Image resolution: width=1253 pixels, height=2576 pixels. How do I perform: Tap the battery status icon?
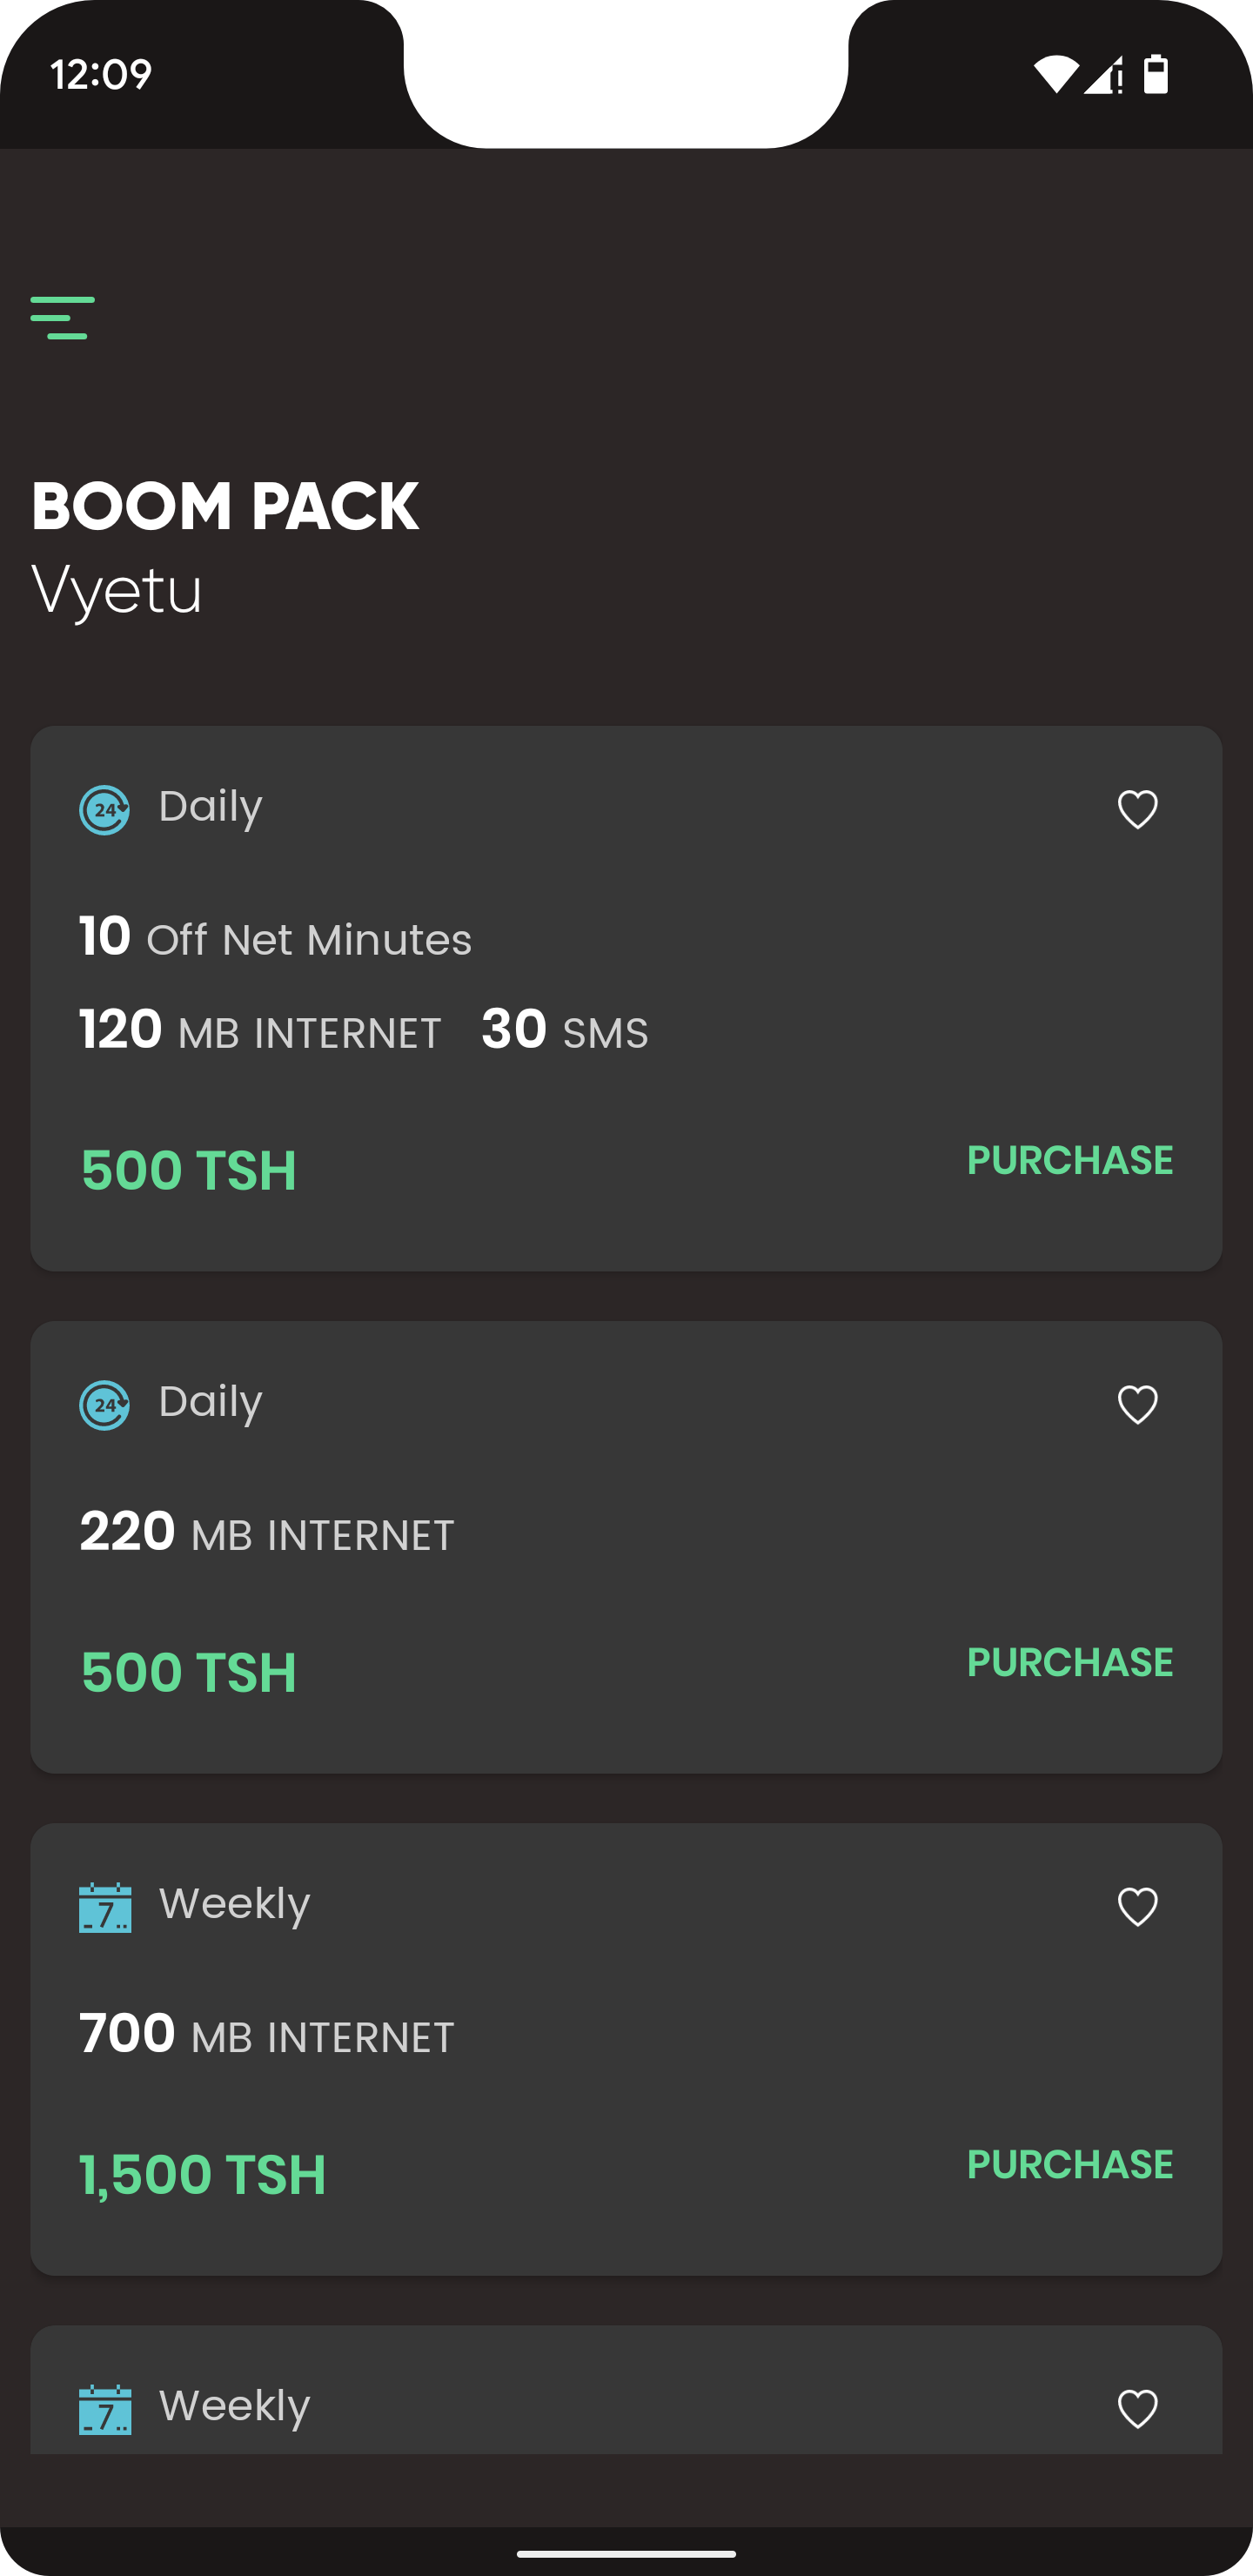point(1156,74)
